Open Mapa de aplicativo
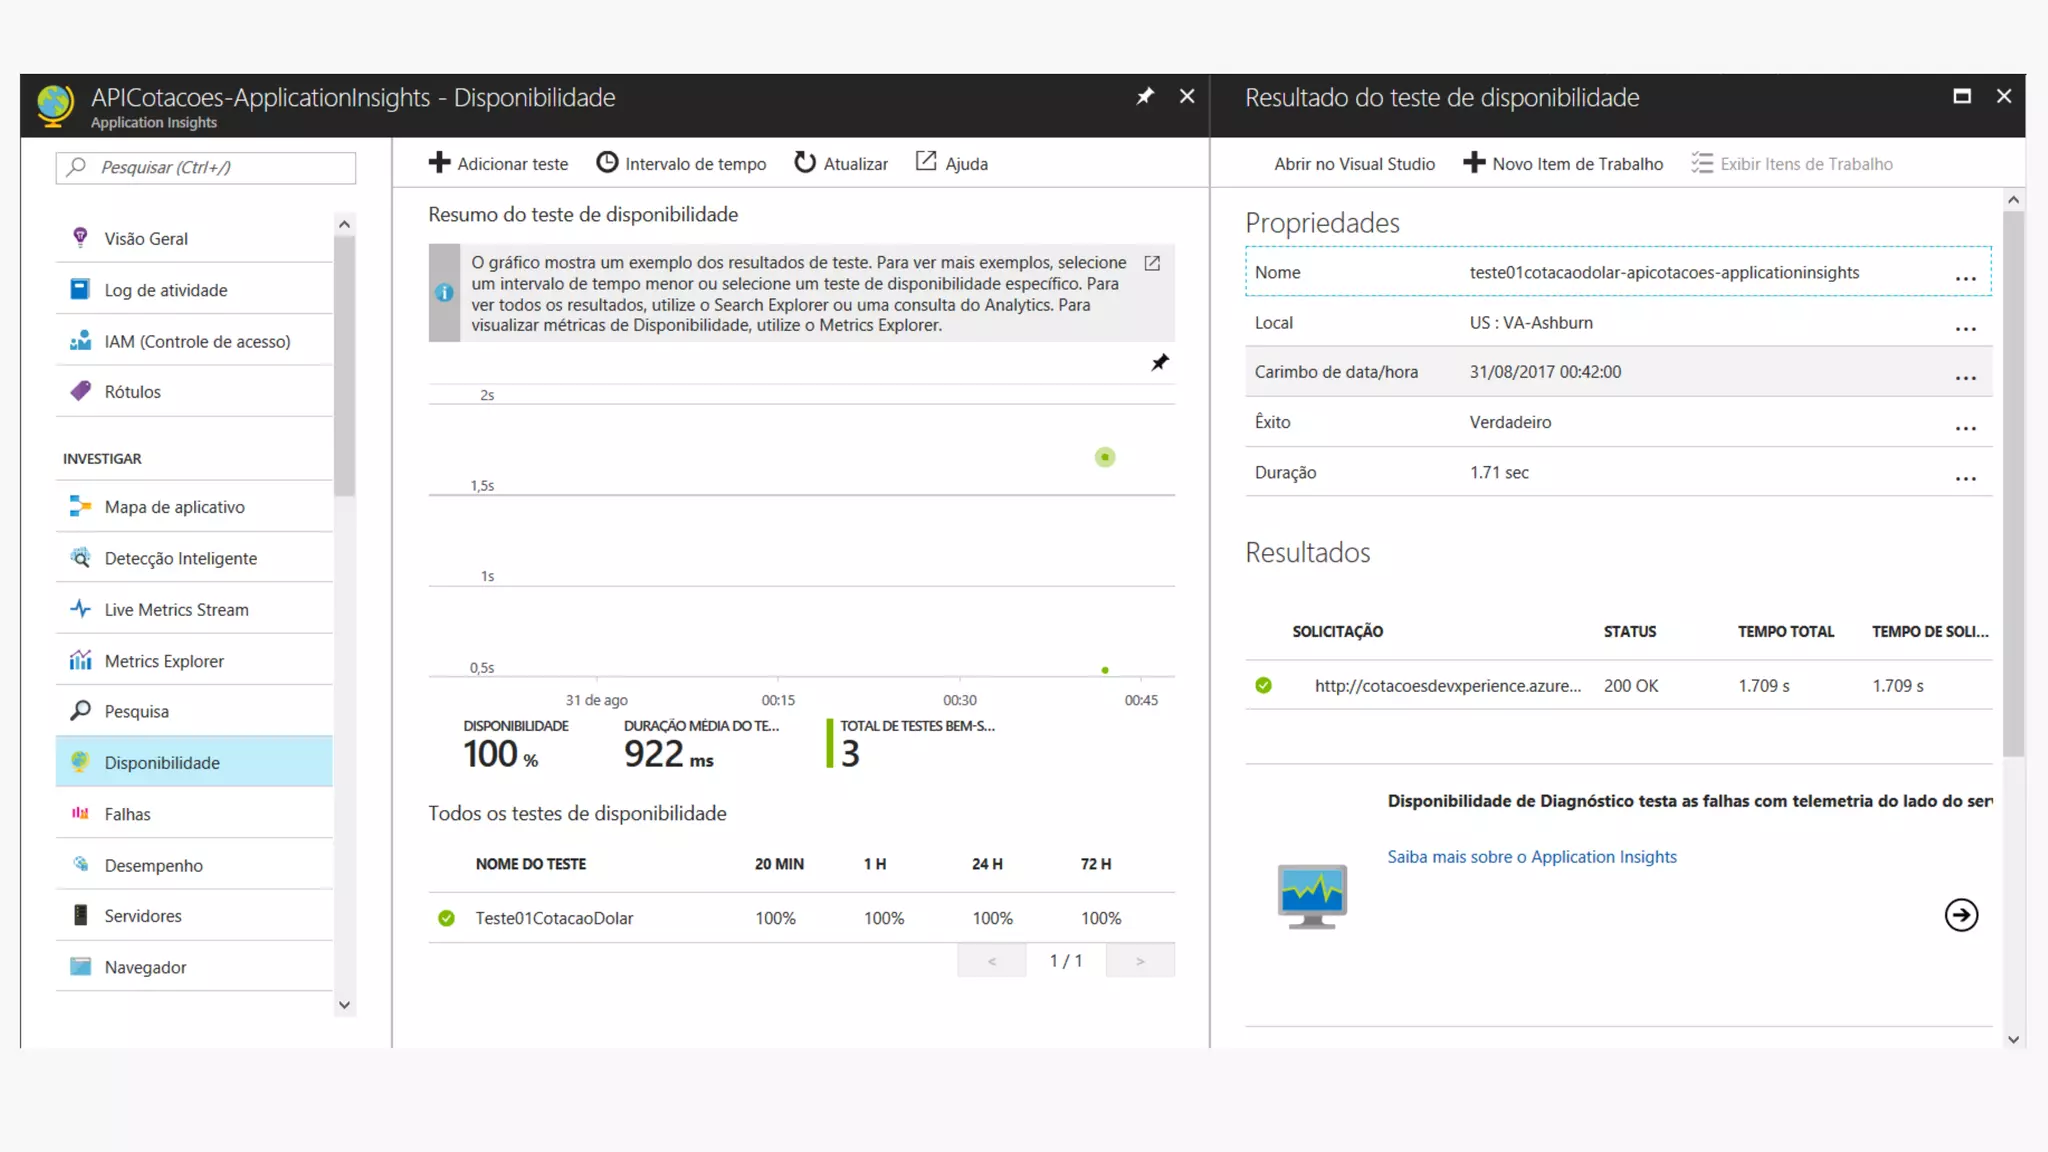This screenshot has height=1152, width=2048. (194, 507)
